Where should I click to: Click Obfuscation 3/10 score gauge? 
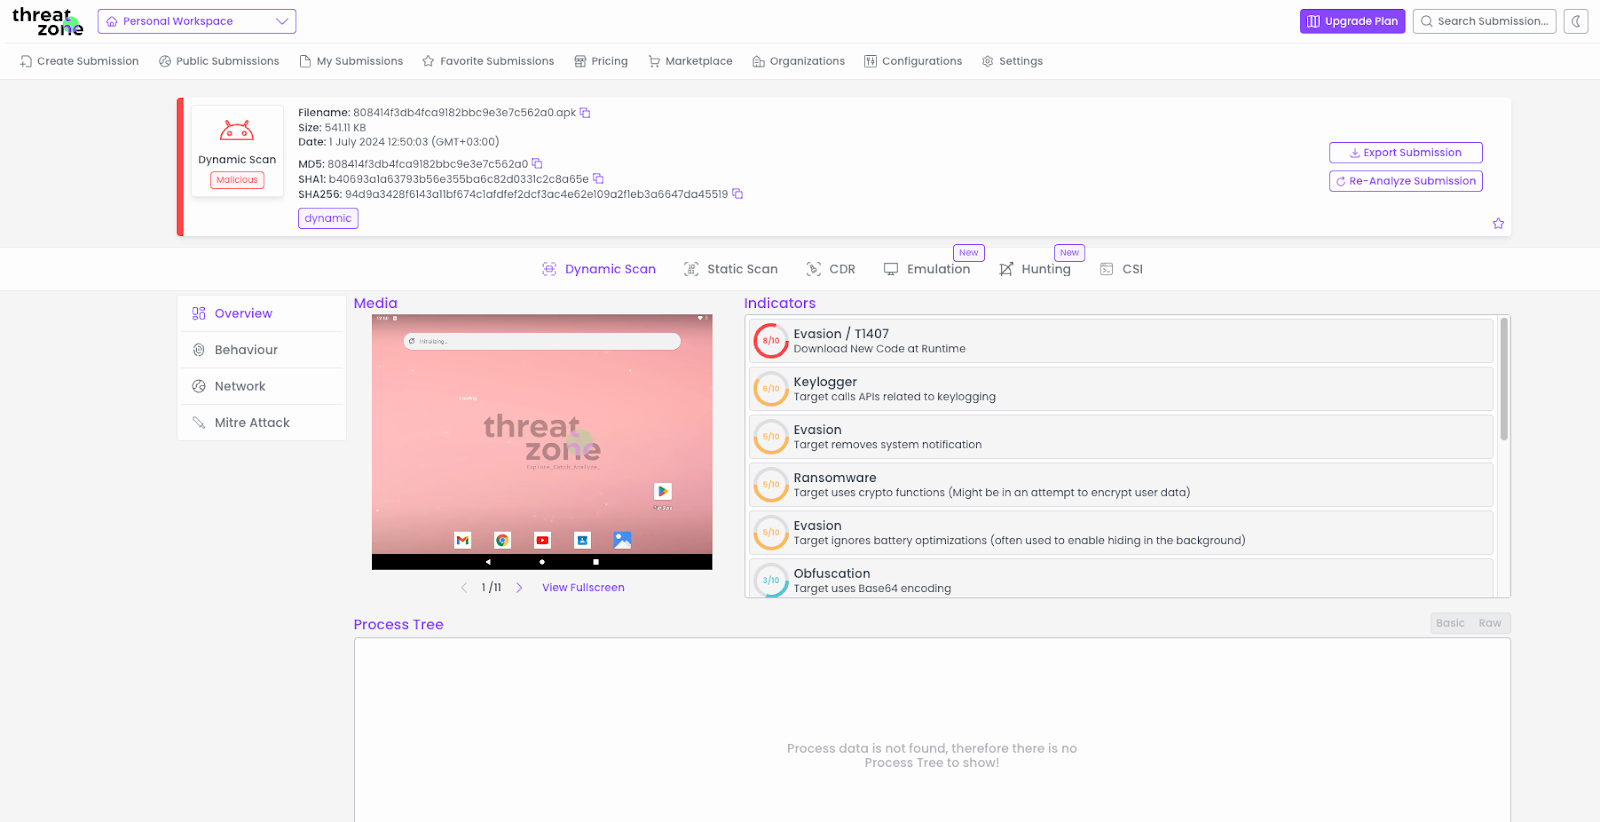click(x=771, y=580)
